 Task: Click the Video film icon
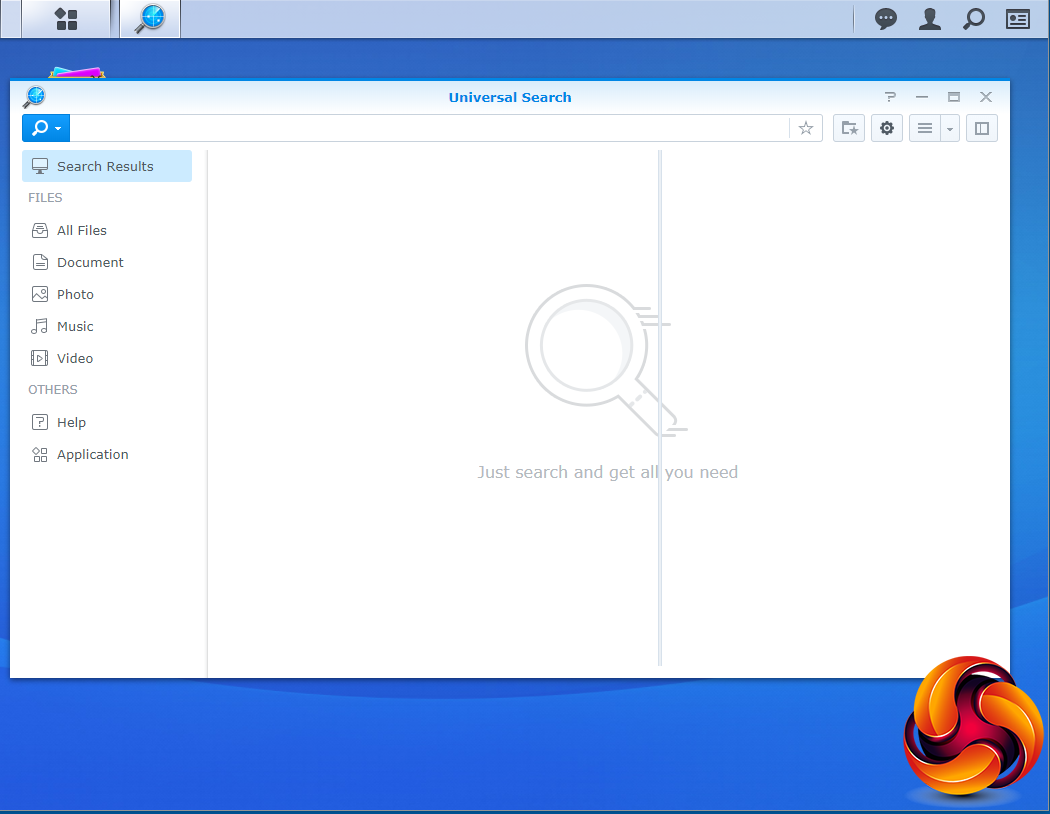(x=40, y=358)
